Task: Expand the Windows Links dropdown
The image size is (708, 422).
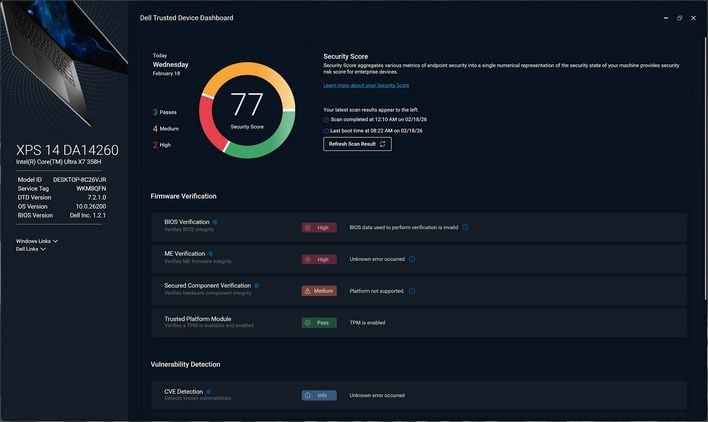Action: pyautogui.click(x=37, y=241)
